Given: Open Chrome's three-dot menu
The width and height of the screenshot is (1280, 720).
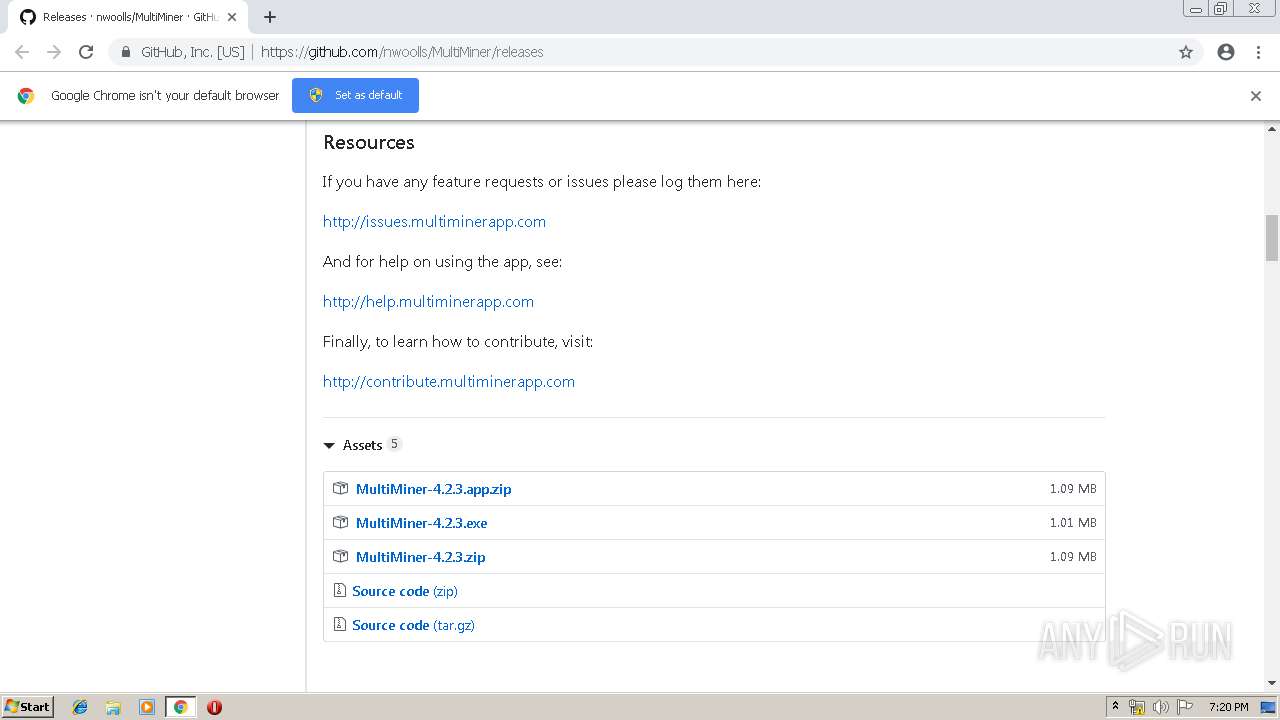Looking at the screenshot, I should pyautogui.click(x=1258, y=52).
